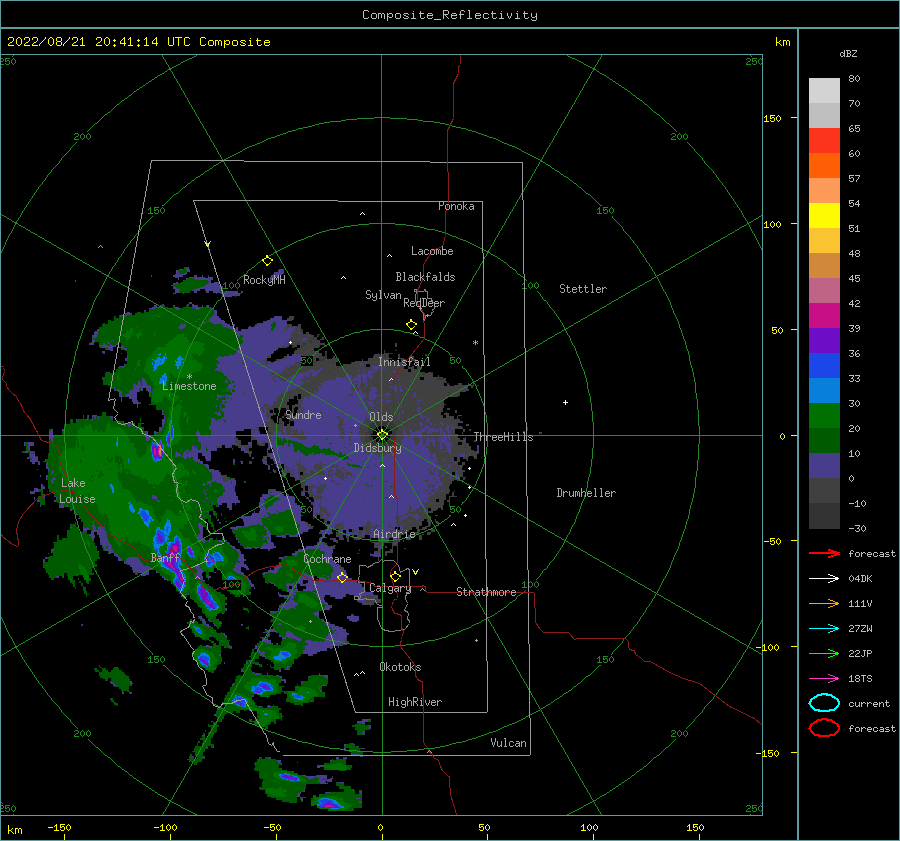Screen dimensions: 900x841
Task: Select the cyan 27ZW arrow legend entry
Action: click(x=824, y=628)
